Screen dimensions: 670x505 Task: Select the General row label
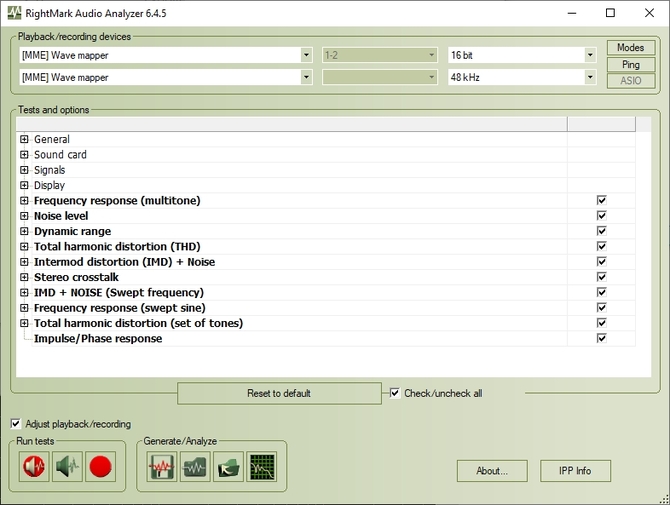(x=52, y=139)
